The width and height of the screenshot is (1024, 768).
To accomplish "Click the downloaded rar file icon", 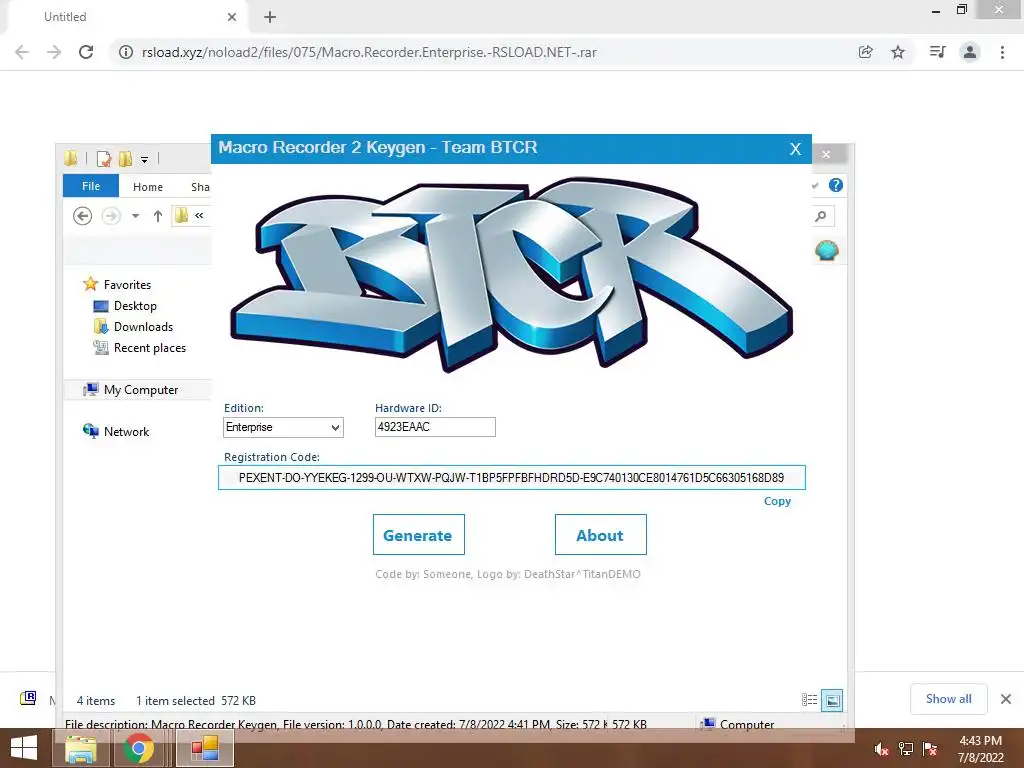I will 28,699.
